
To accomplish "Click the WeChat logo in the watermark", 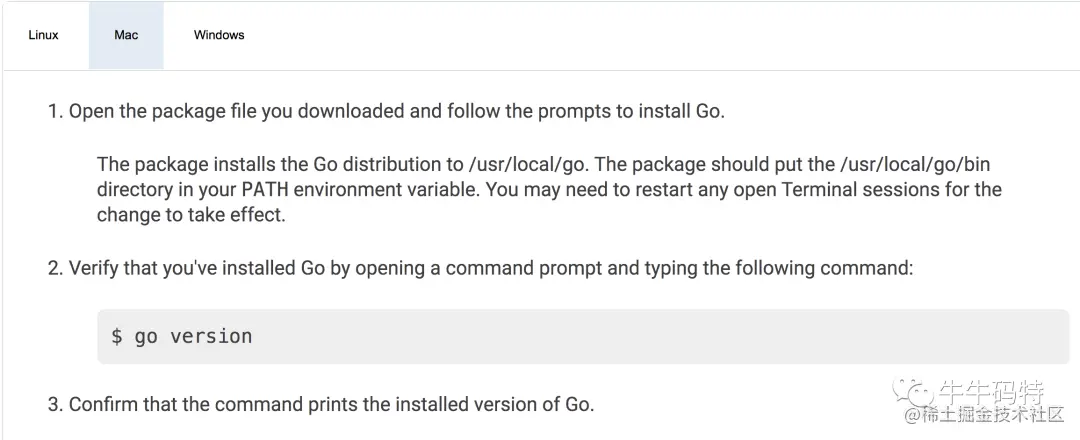I will coord(913,392).
